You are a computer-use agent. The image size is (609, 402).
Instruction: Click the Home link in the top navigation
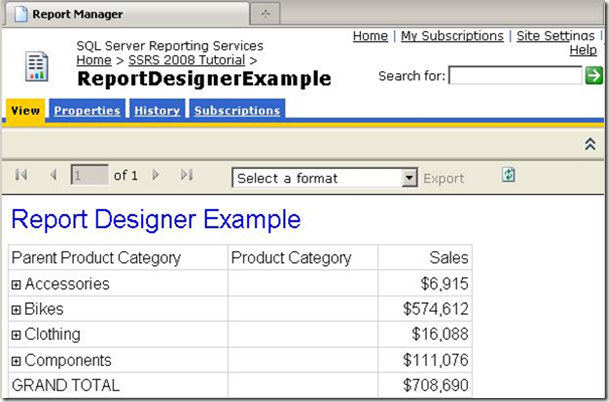click(x=370, y=36)
